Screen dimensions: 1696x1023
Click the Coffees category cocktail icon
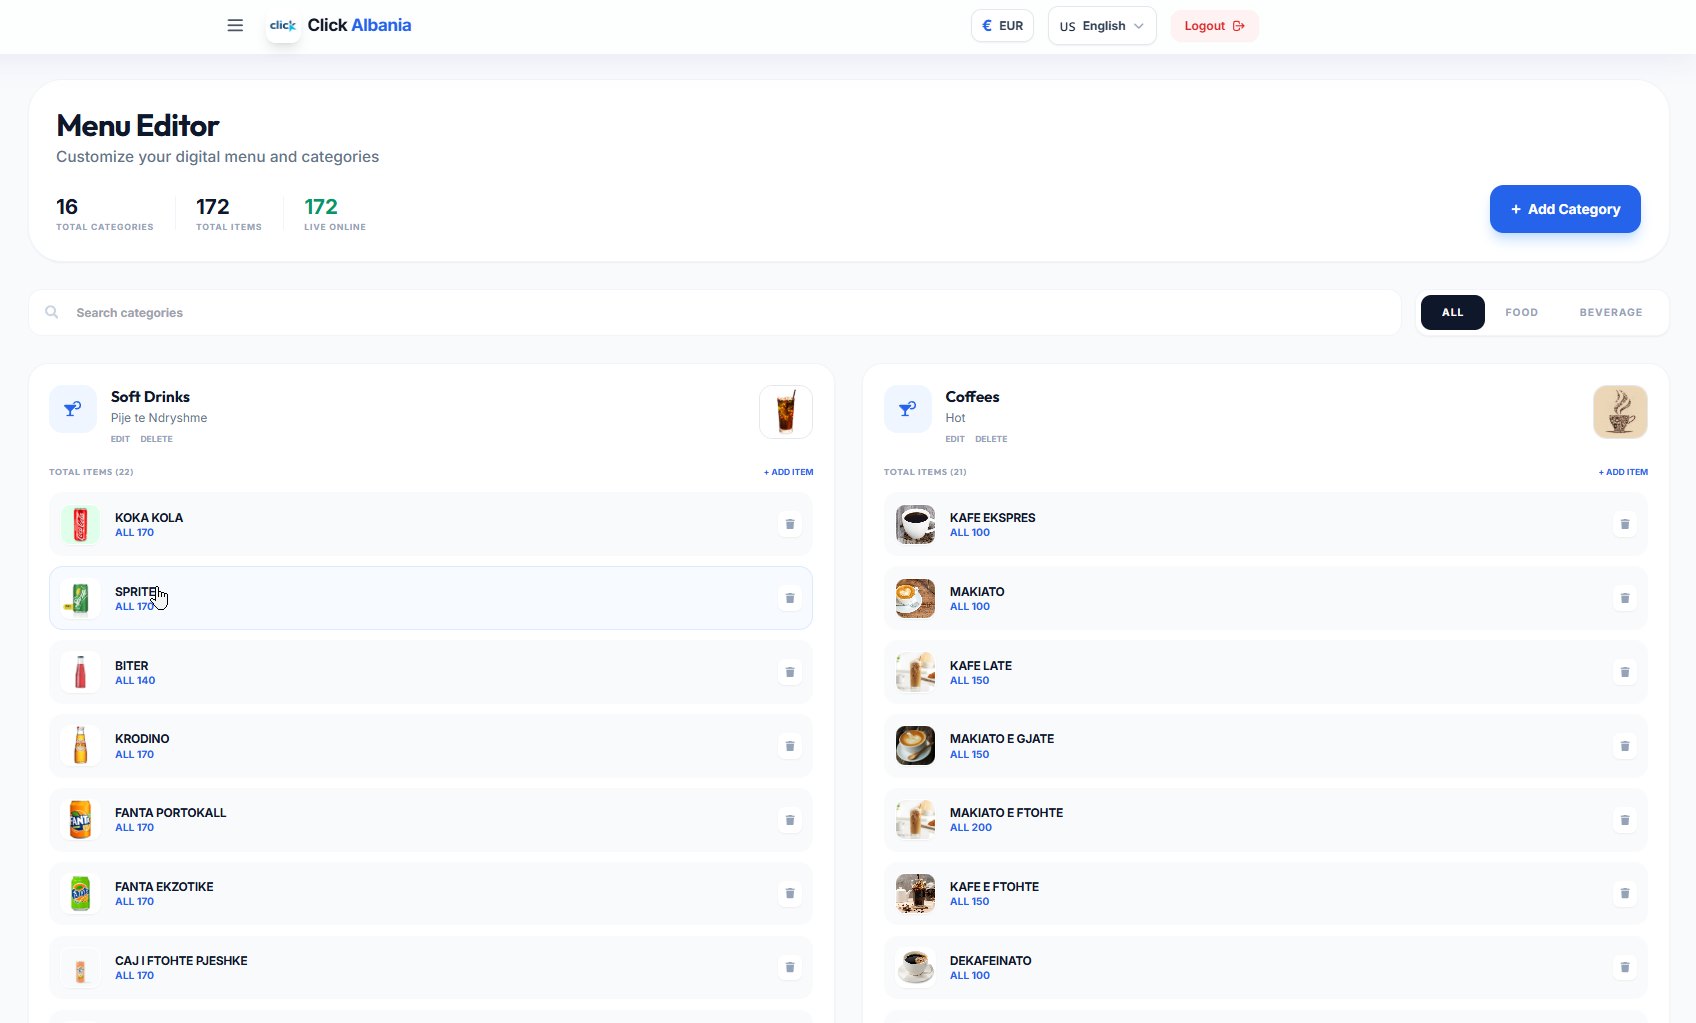(908, 409)
